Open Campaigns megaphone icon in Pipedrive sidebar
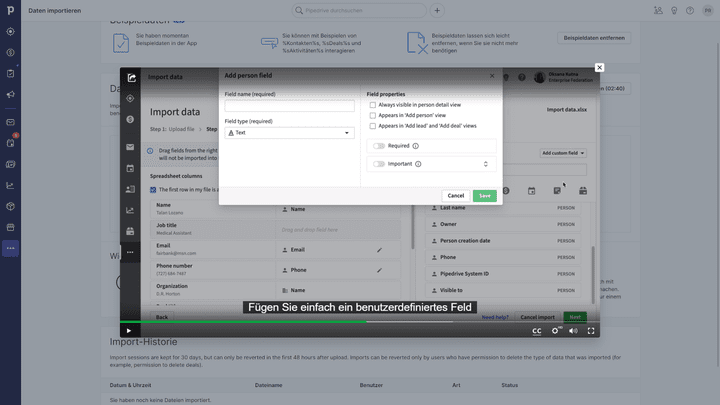The width and height of the screenshot is (720, 405). pyautogui.click(x=11, y=95)
